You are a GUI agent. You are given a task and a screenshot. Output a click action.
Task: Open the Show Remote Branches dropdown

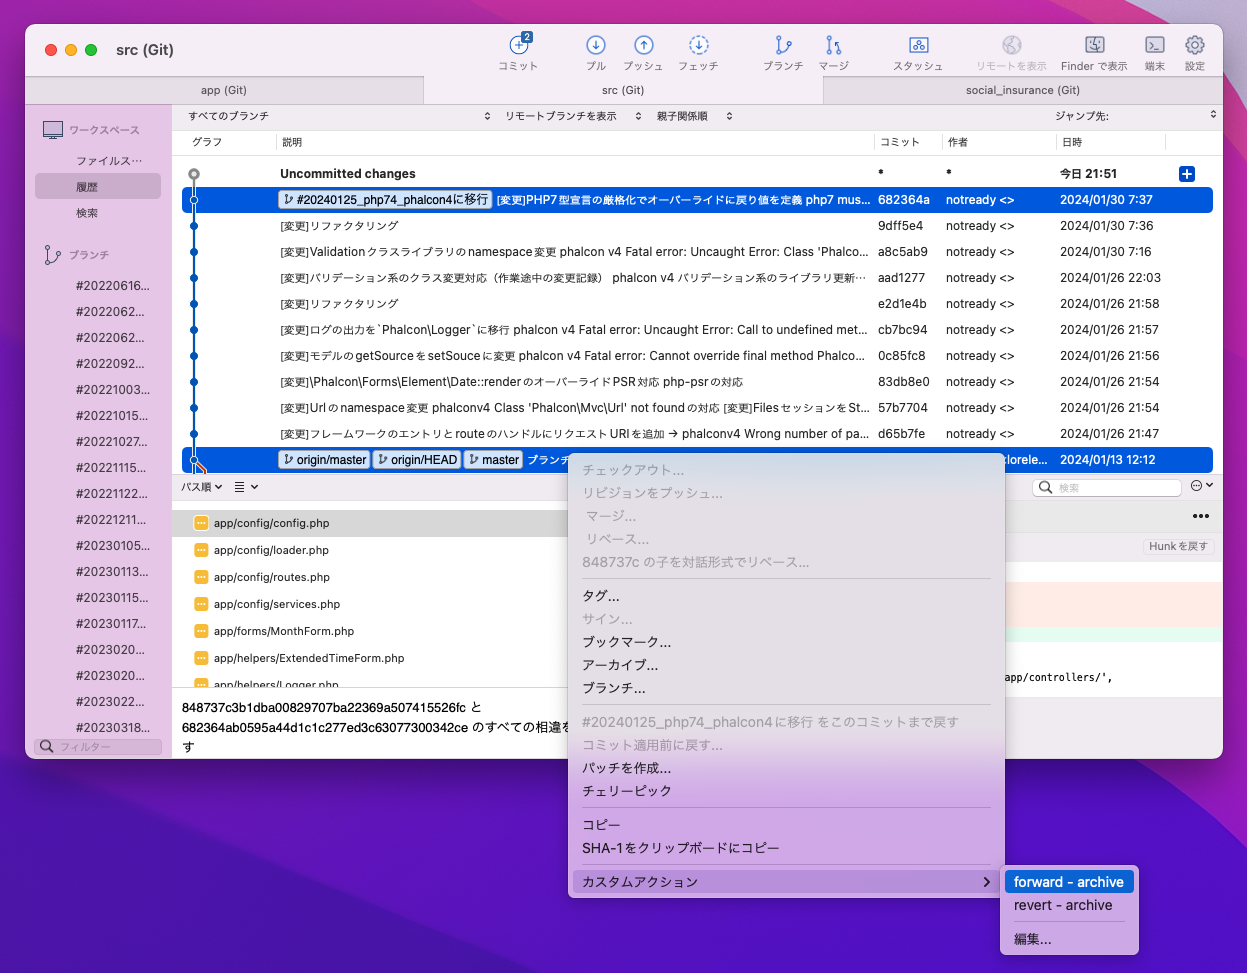574,116
